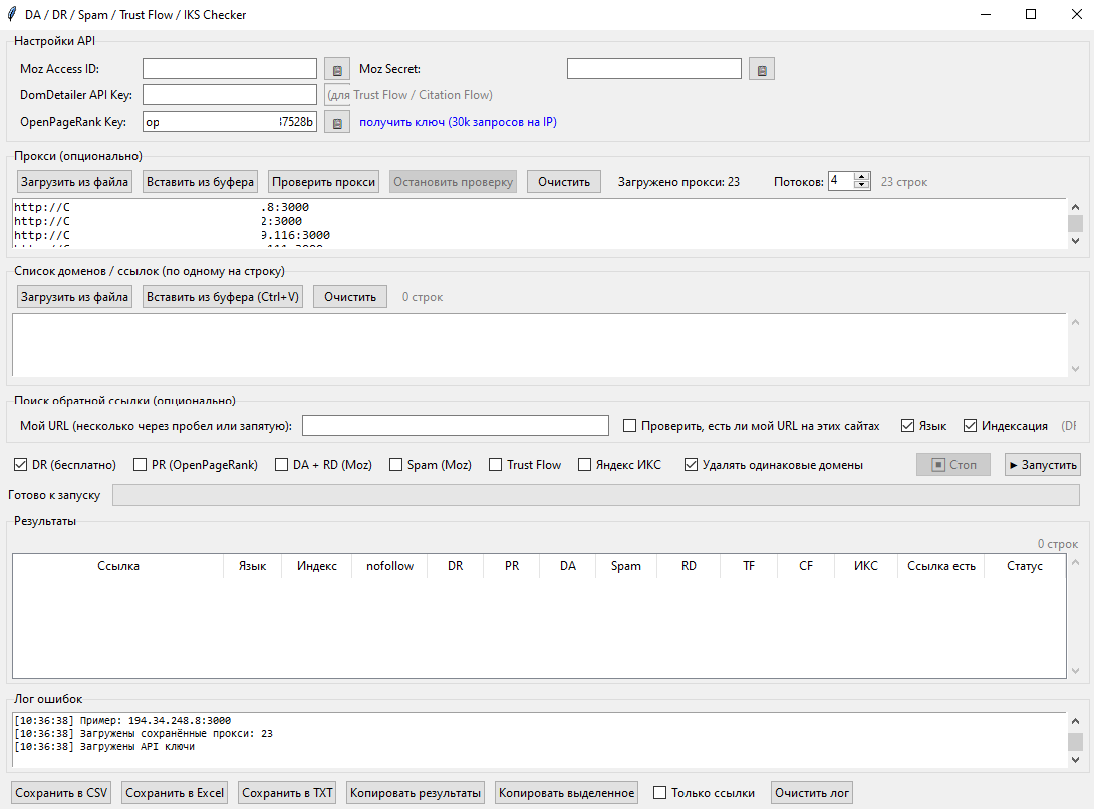Click the Moz Secret input field
This screenshot has width=1094, height=809.
(654, 68)
